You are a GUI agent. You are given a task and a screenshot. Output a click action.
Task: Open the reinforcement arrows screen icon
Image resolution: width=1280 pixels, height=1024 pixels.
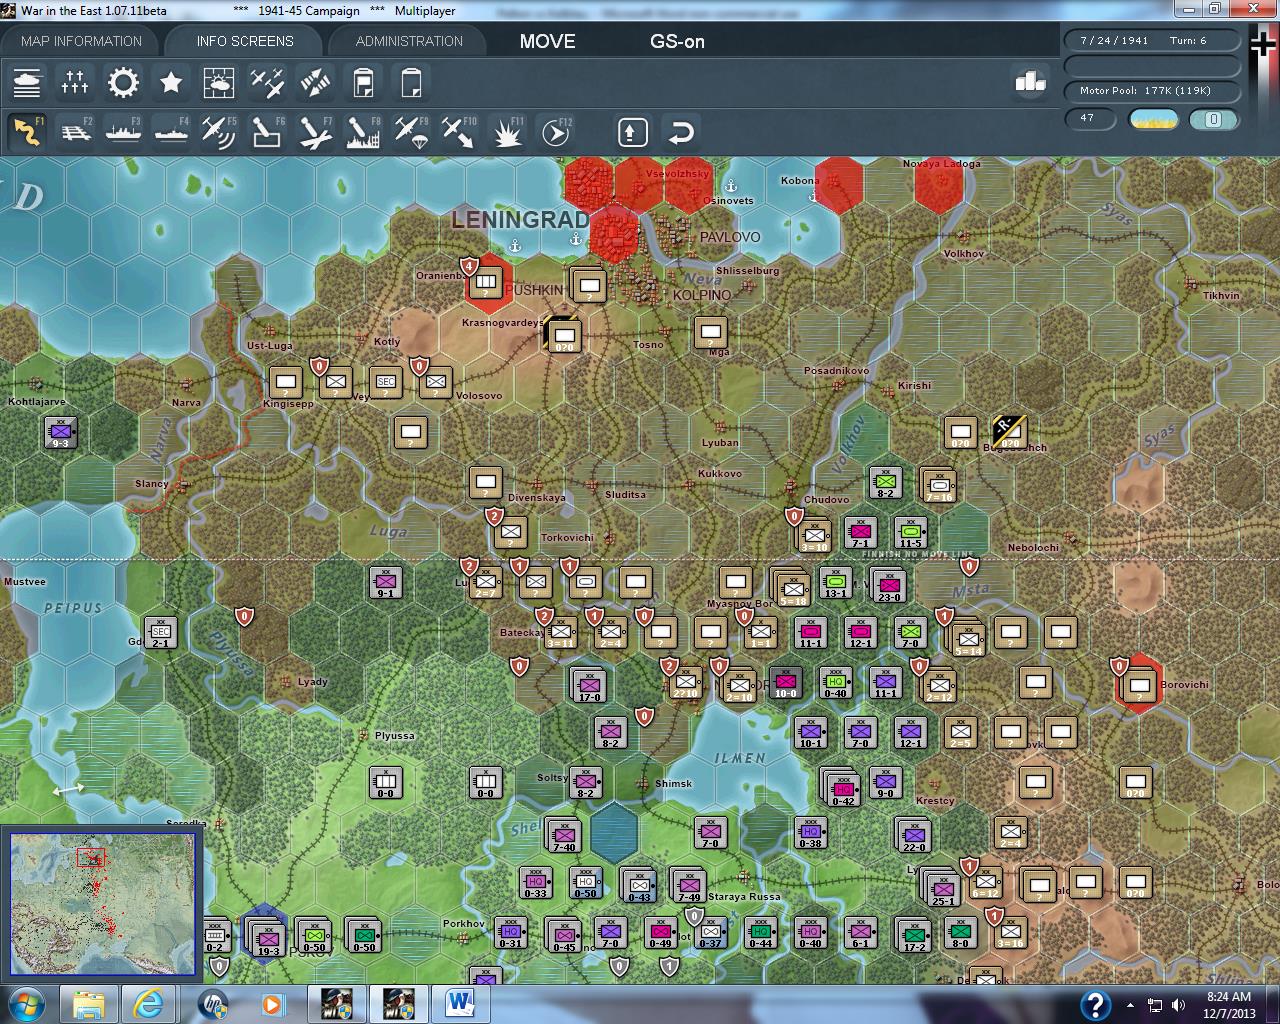[315, 82]
